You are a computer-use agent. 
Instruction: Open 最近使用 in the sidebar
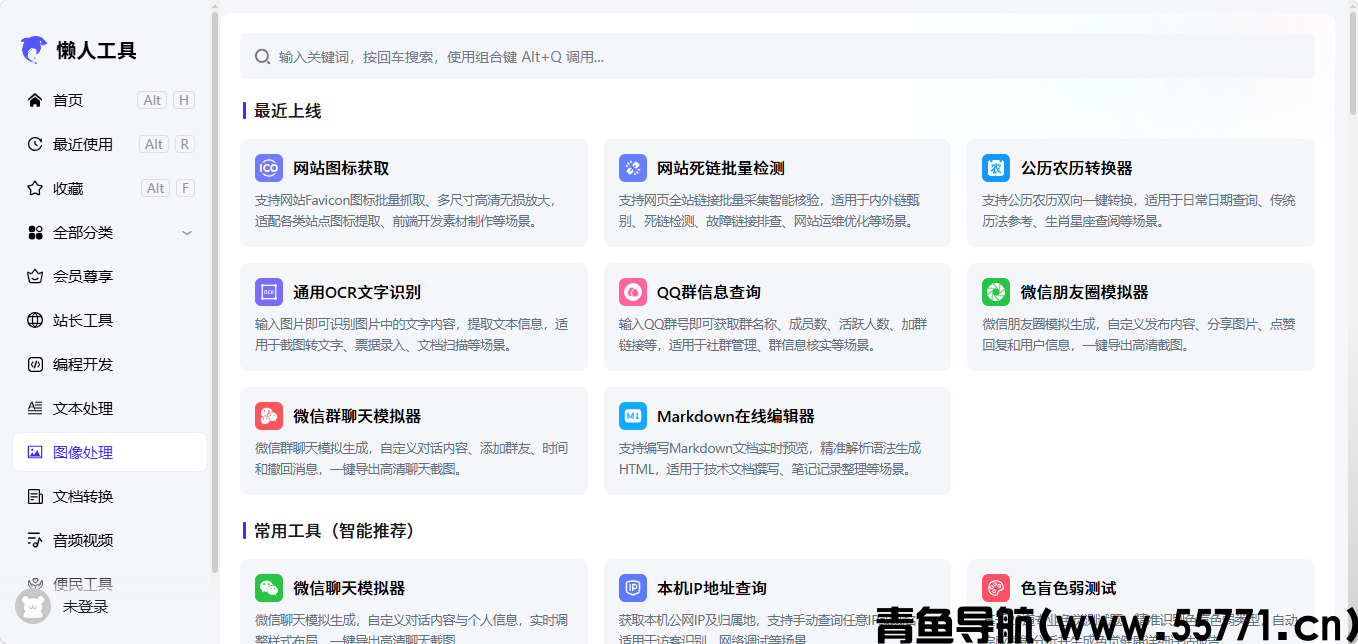point(110,144)
